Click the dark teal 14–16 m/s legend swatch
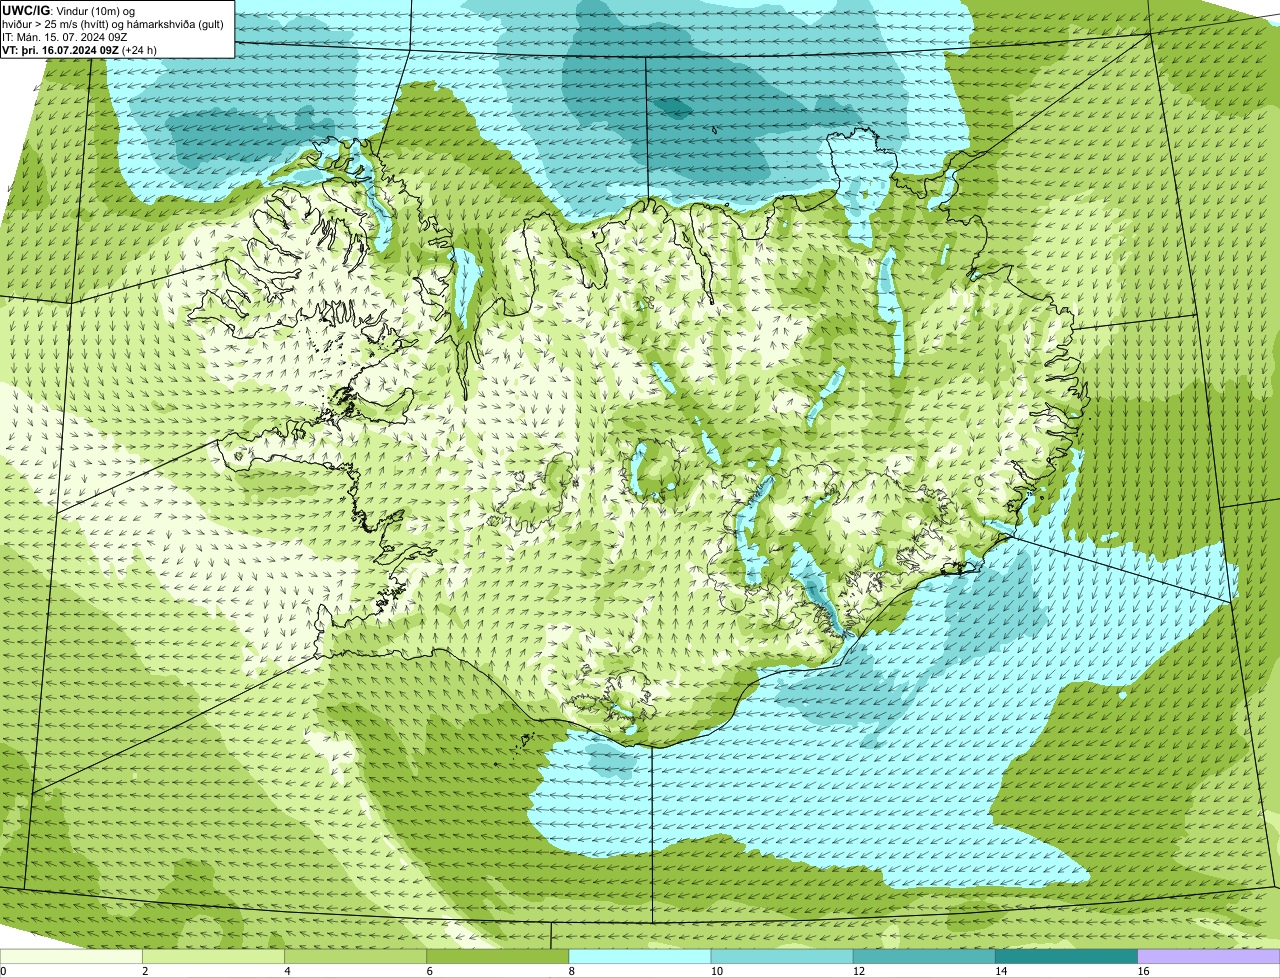 (1067, 957)
